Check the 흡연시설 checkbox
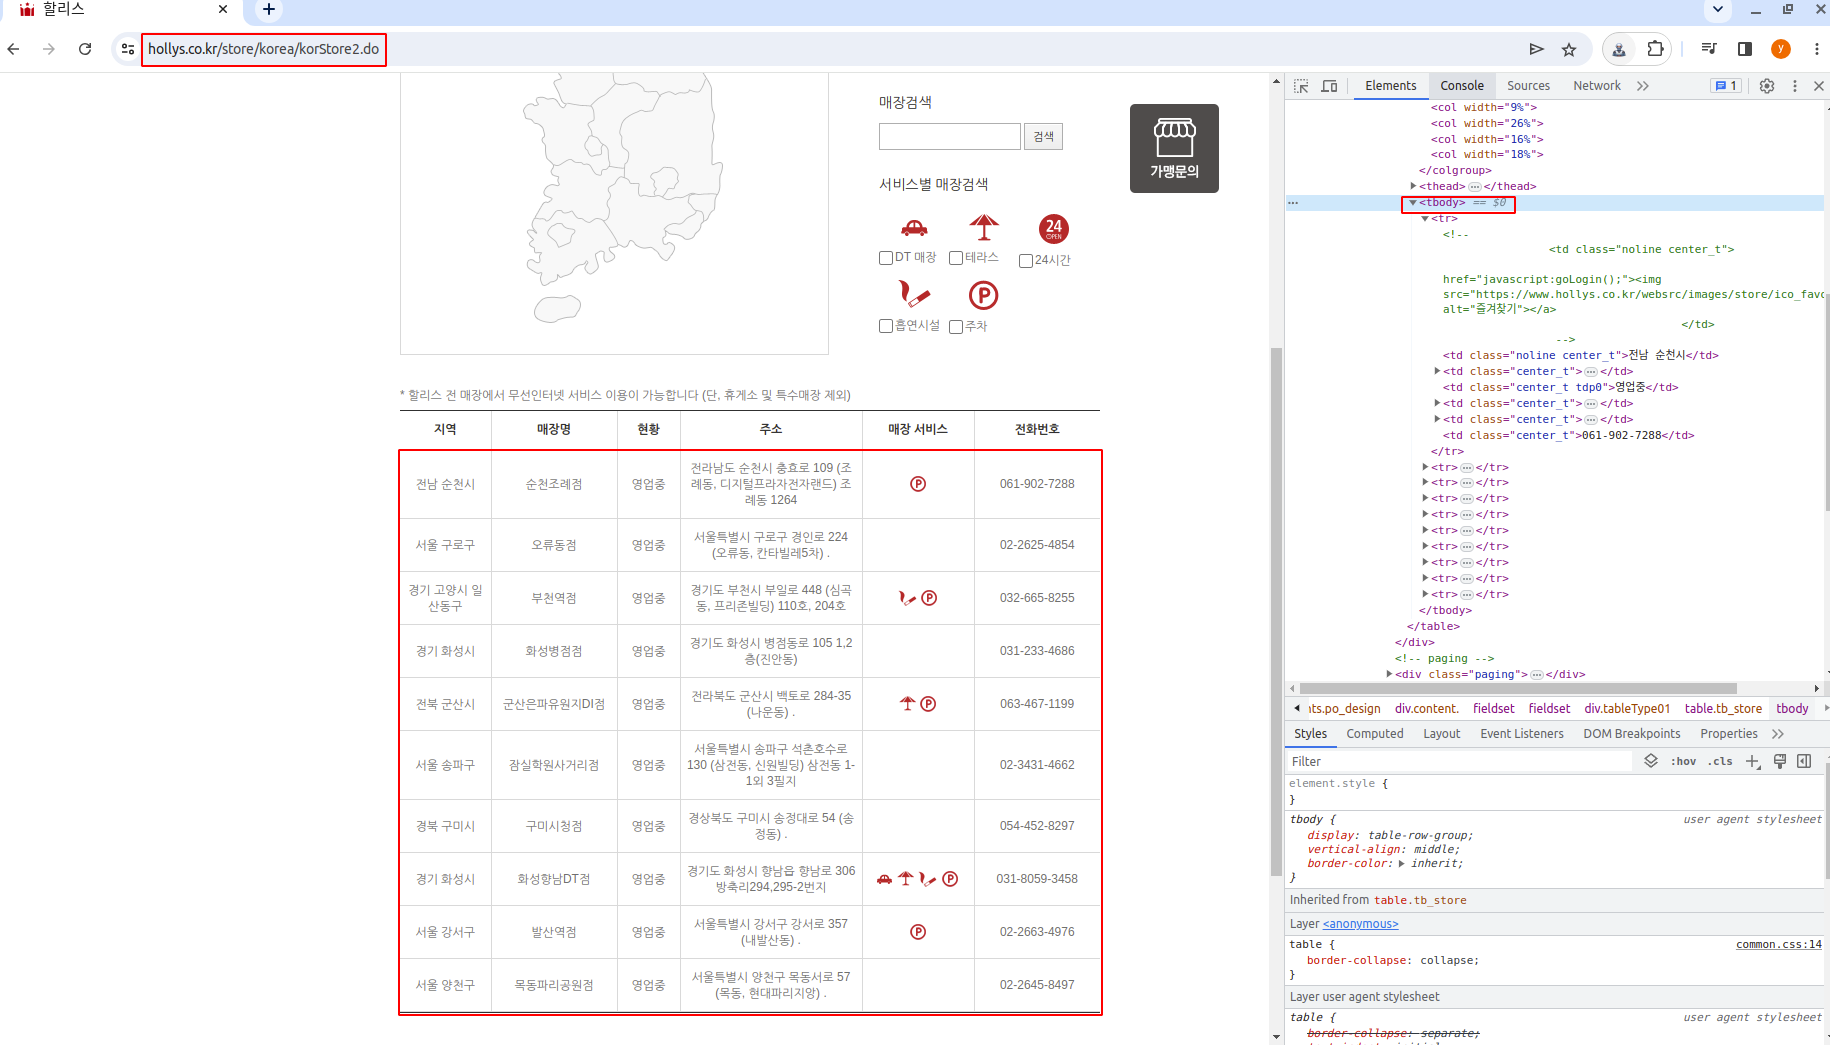Image resolution: width=1830 pixels, height=1045 pixels. [886, 326]
